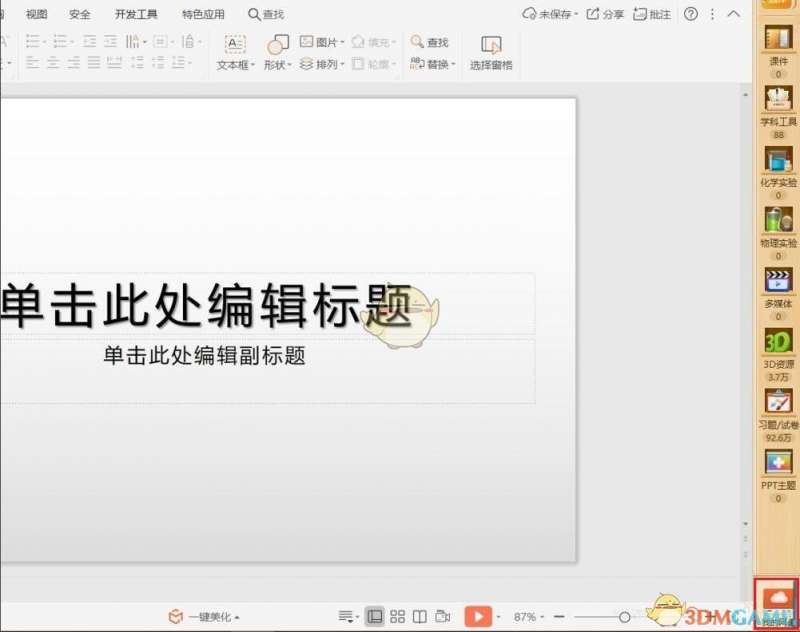Click the 选择窗格 button
This screenshot has width=800, height=632.
click(x=491, y=53)
